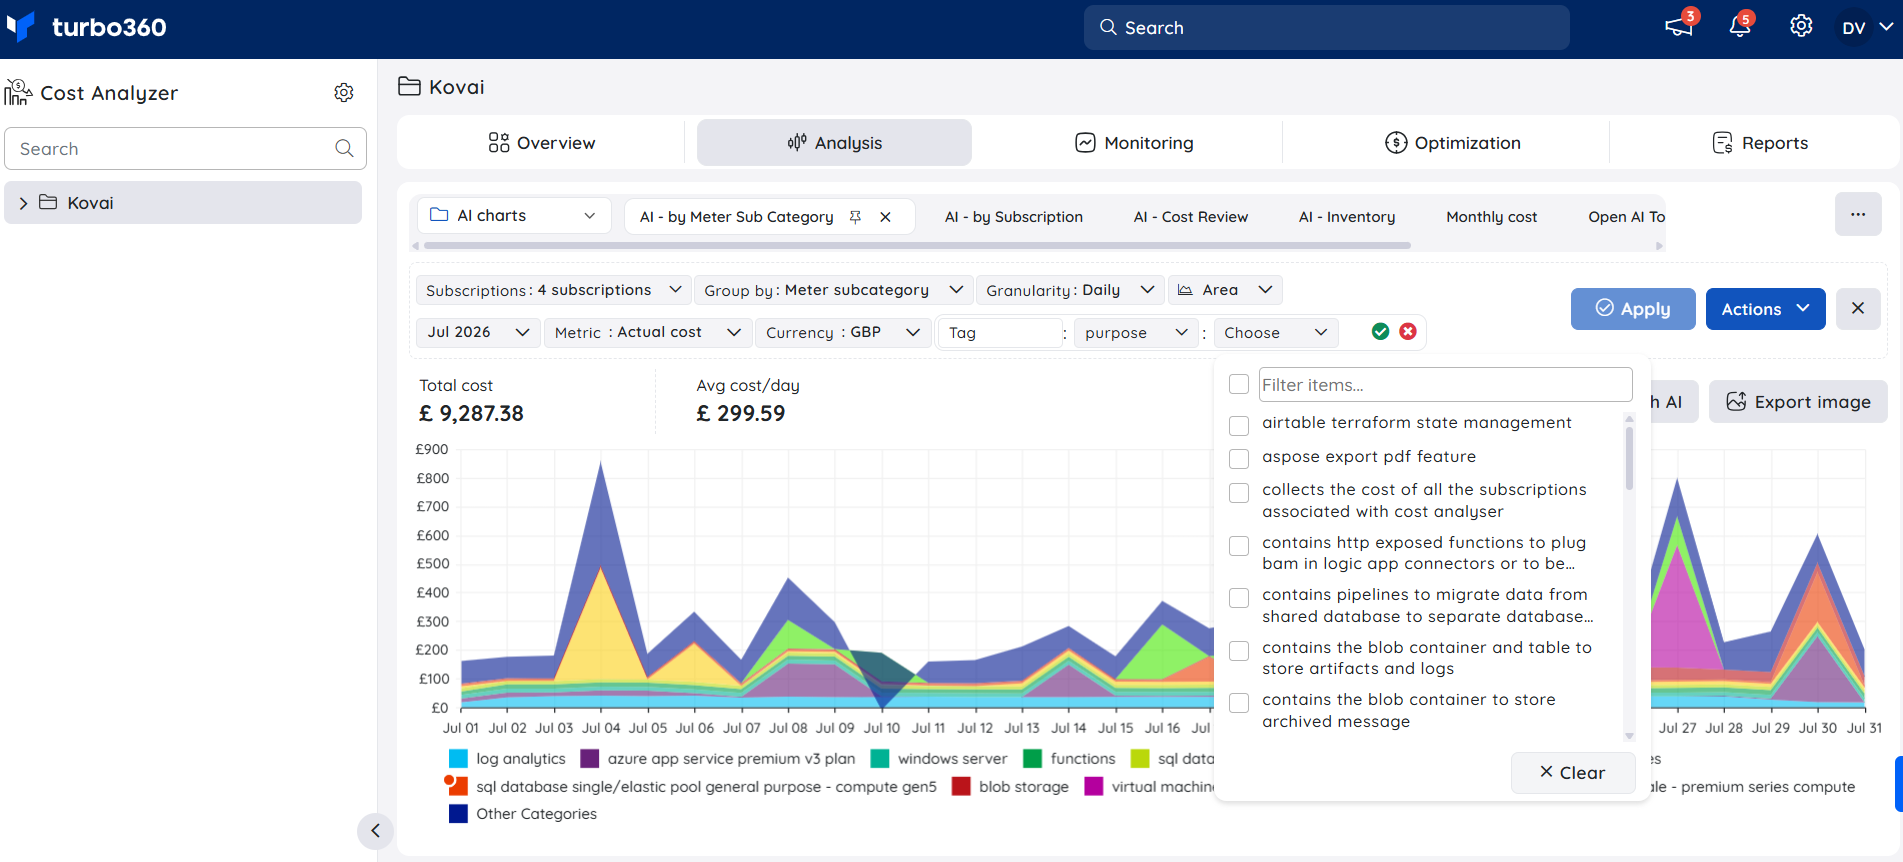1903x862 pixels.
Task: Click the Tag input field
Action: click(1000, 332)
